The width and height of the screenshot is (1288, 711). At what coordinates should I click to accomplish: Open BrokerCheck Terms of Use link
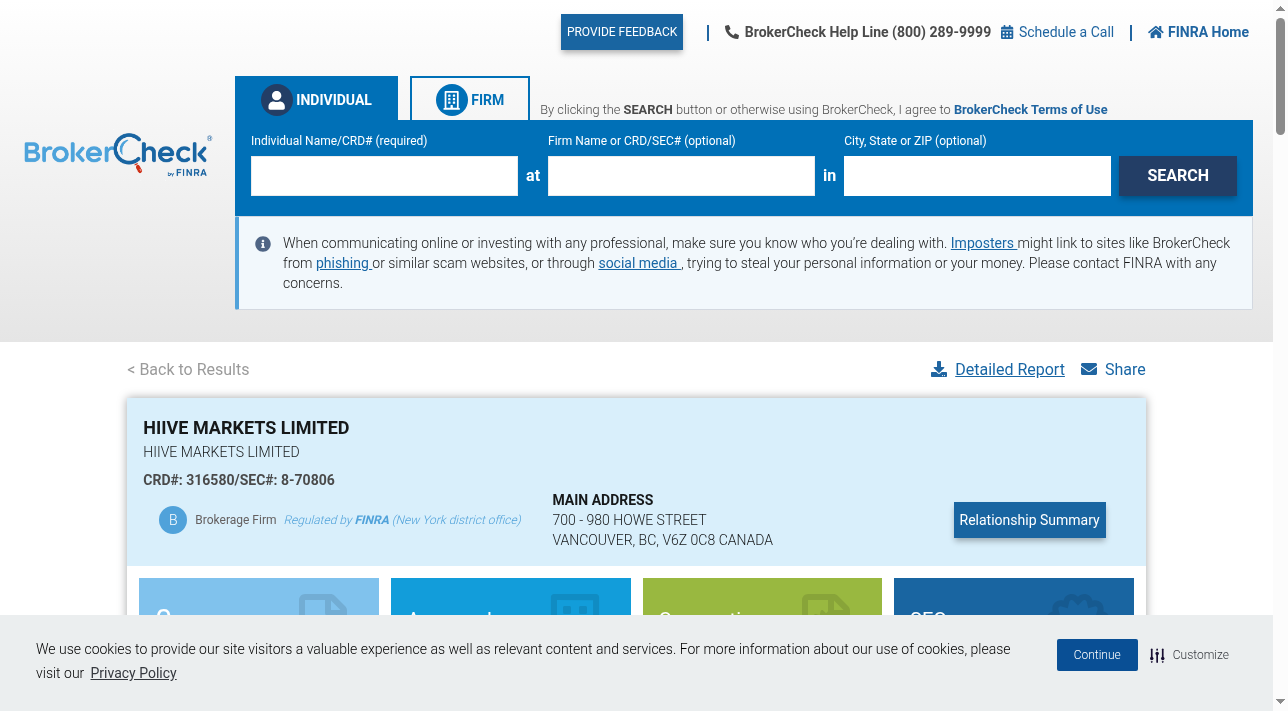pos(1030,110)
